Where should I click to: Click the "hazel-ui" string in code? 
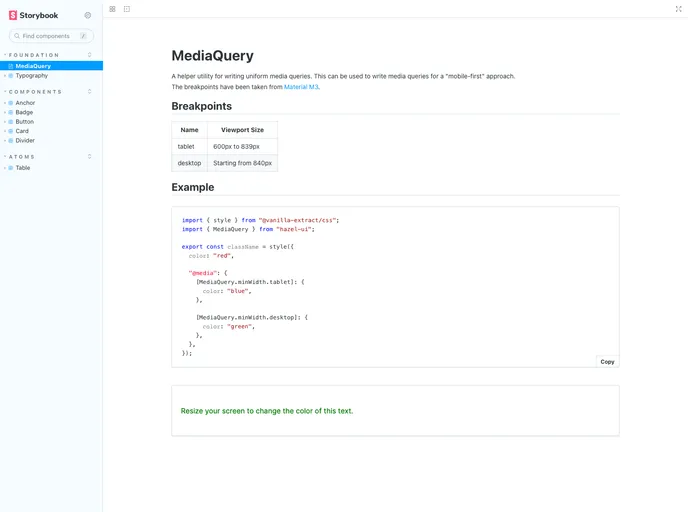tap(294, 229)
